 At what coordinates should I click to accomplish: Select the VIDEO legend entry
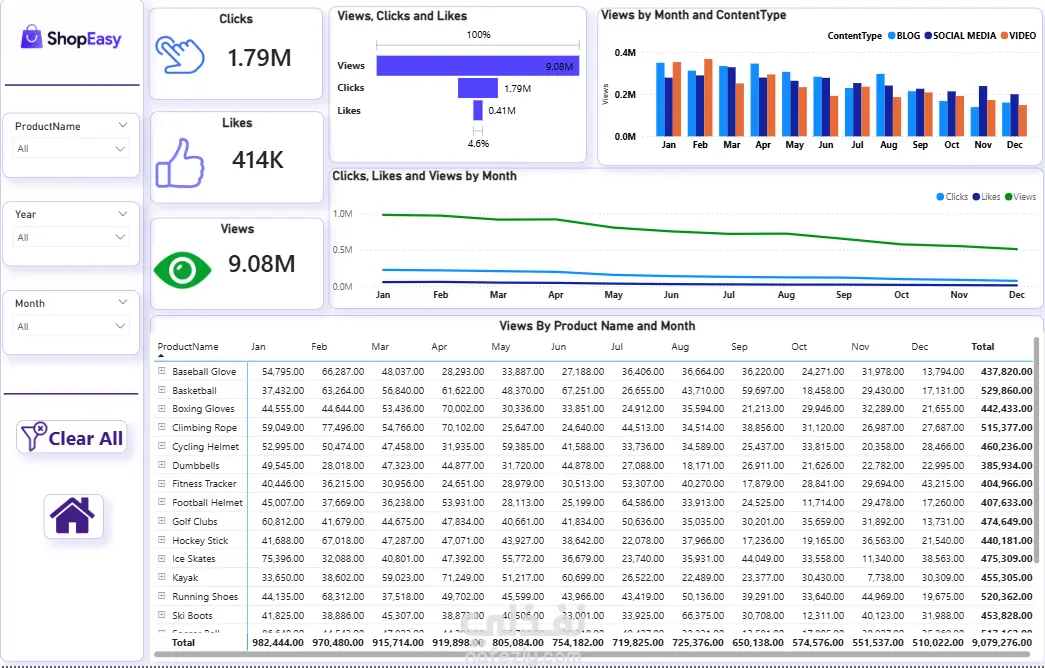[x=1018, y=36]
